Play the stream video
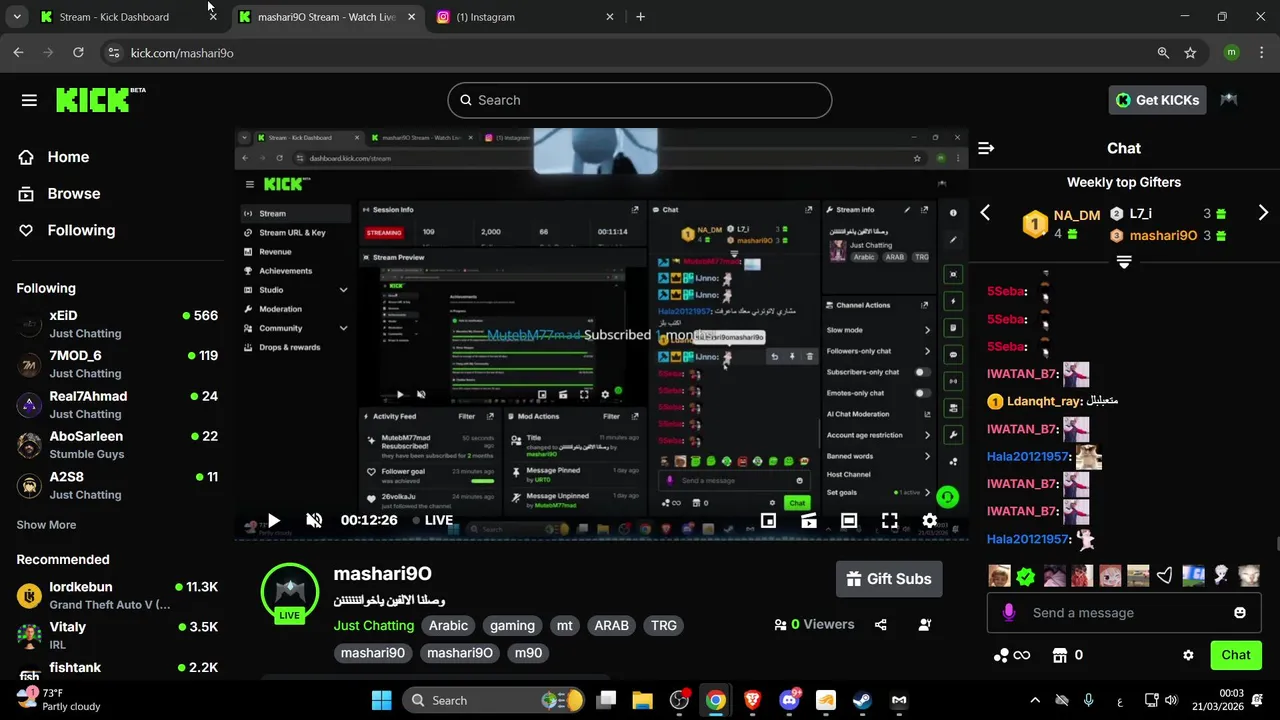The width and height of the screenshot is (1280, 720). coord(273,520)
